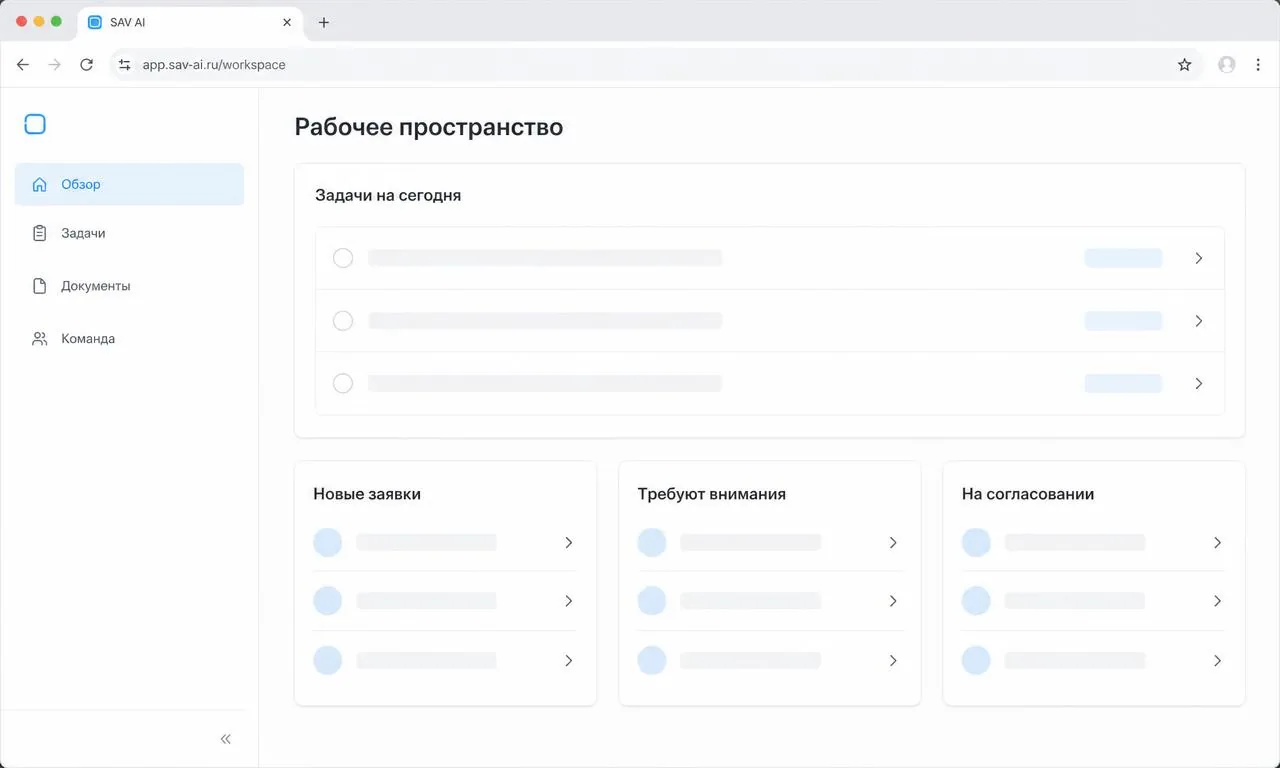View site information icon in address bar

(125, 65)
